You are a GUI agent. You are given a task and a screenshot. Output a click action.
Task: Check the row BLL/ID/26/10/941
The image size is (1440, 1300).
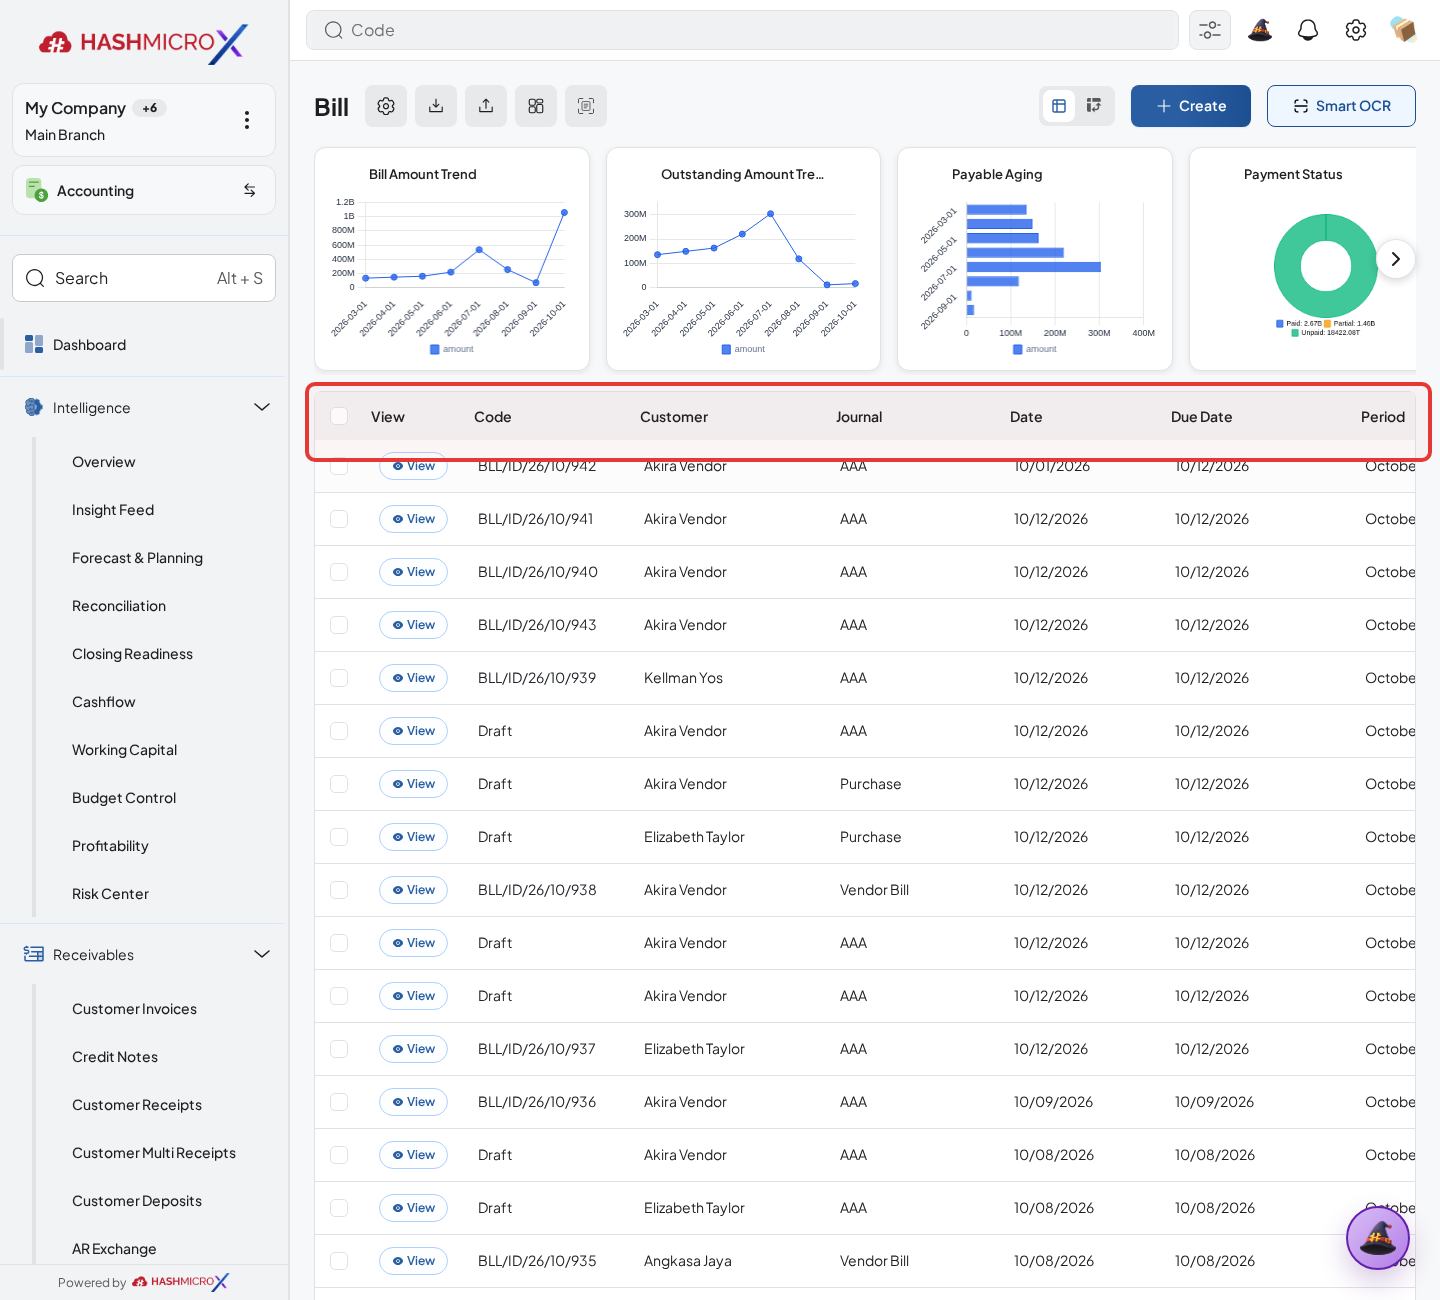[x=339, y=519]
